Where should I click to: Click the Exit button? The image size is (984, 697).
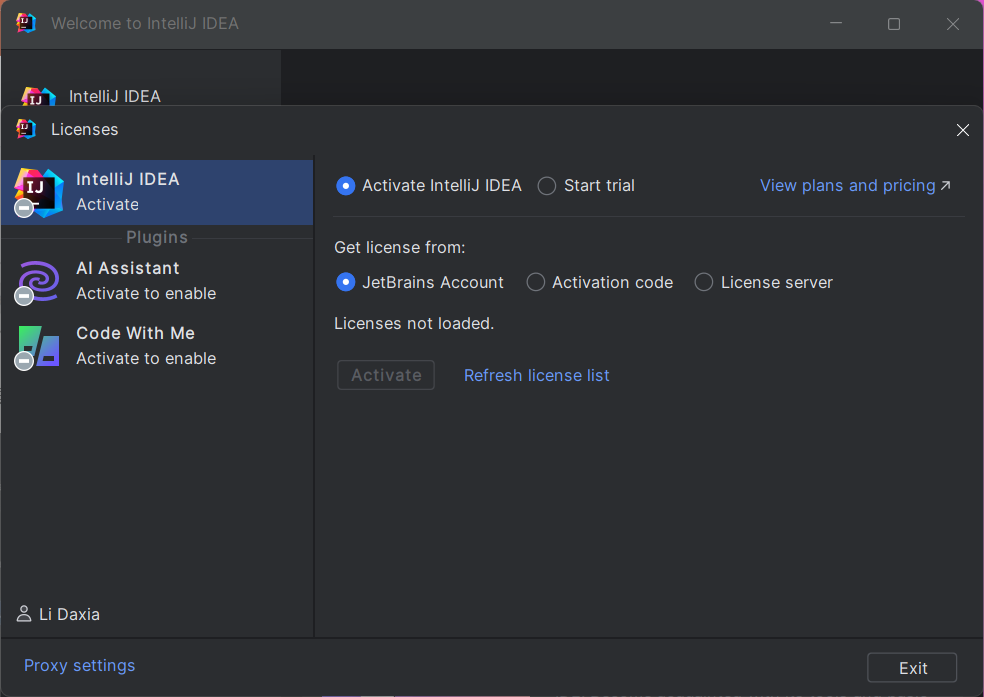(912, 668)
